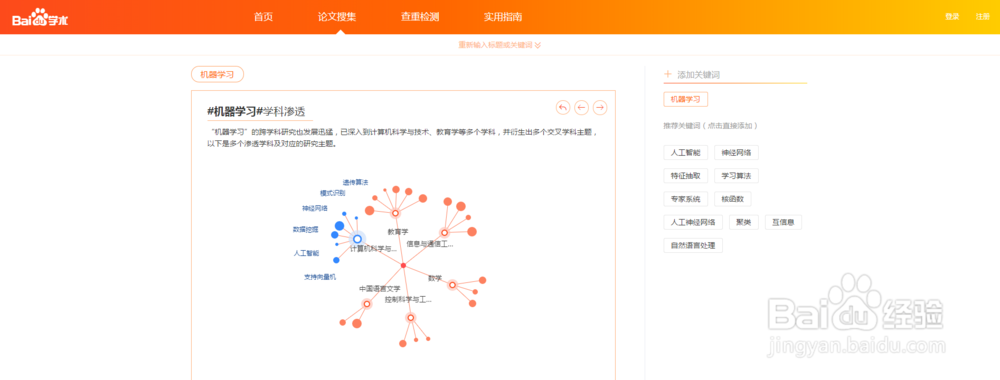Add the 神经网络 recommended keyword
Image resolution: width=1000 pixels, height=380 pixels.
pos(737,153)
